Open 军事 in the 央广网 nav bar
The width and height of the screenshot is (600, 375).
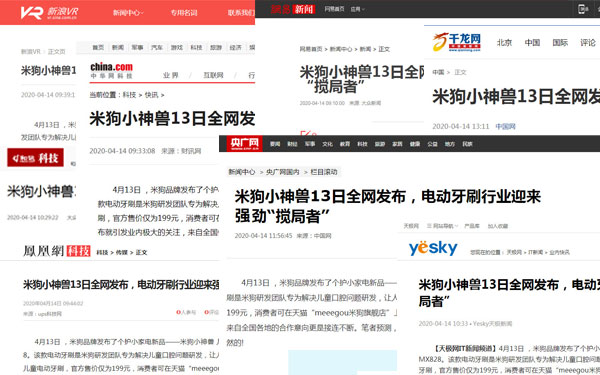[310, 144]
